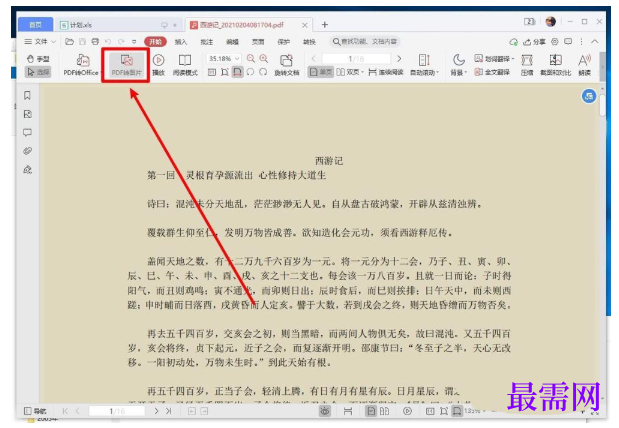Screen dimensions: 619x428
Task: Expand the 背景 dropdown arrow
Action: (465, 73)
